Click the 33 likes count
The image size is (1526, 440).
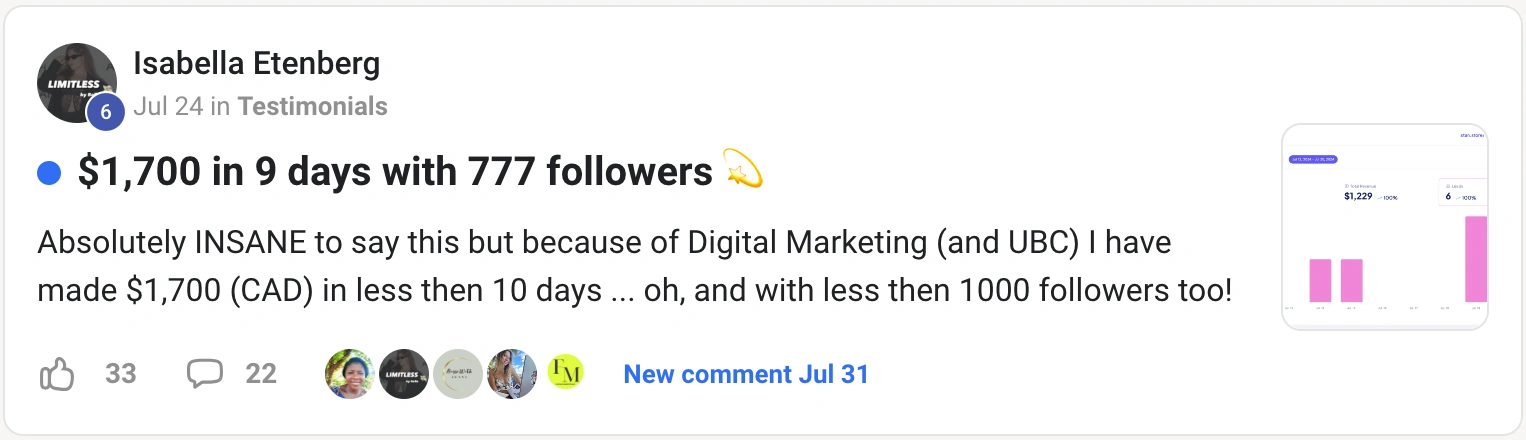pyautogui.click(x=121, y=375)
